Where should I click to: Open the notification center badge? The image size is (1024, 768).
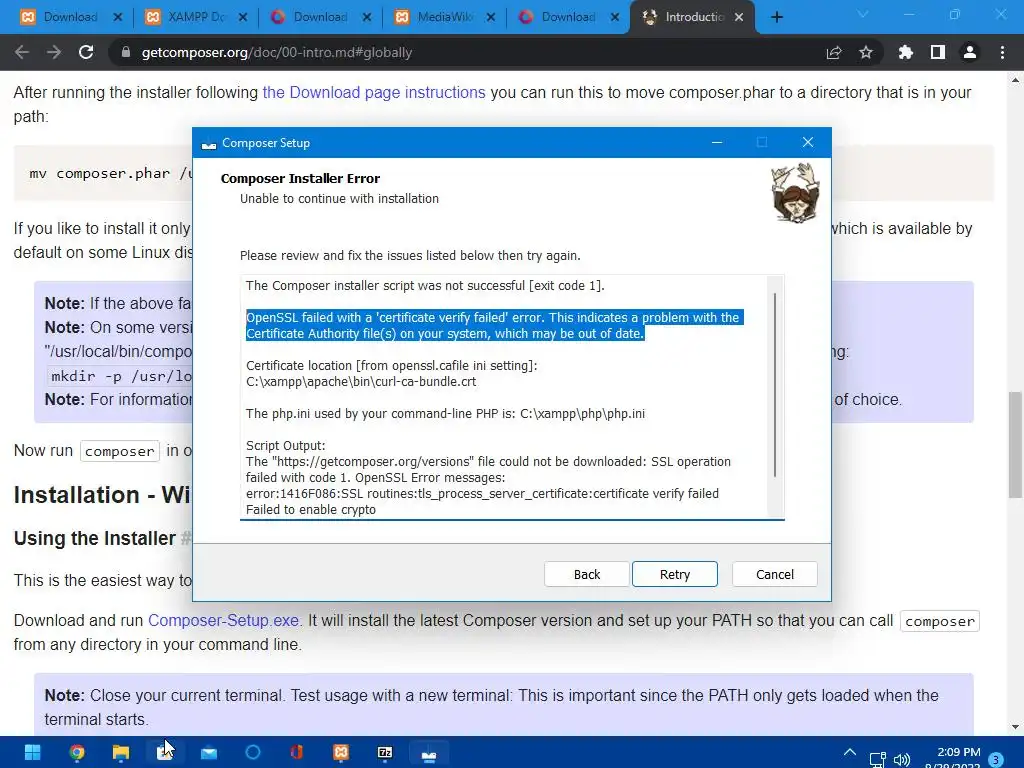point(996,760)
